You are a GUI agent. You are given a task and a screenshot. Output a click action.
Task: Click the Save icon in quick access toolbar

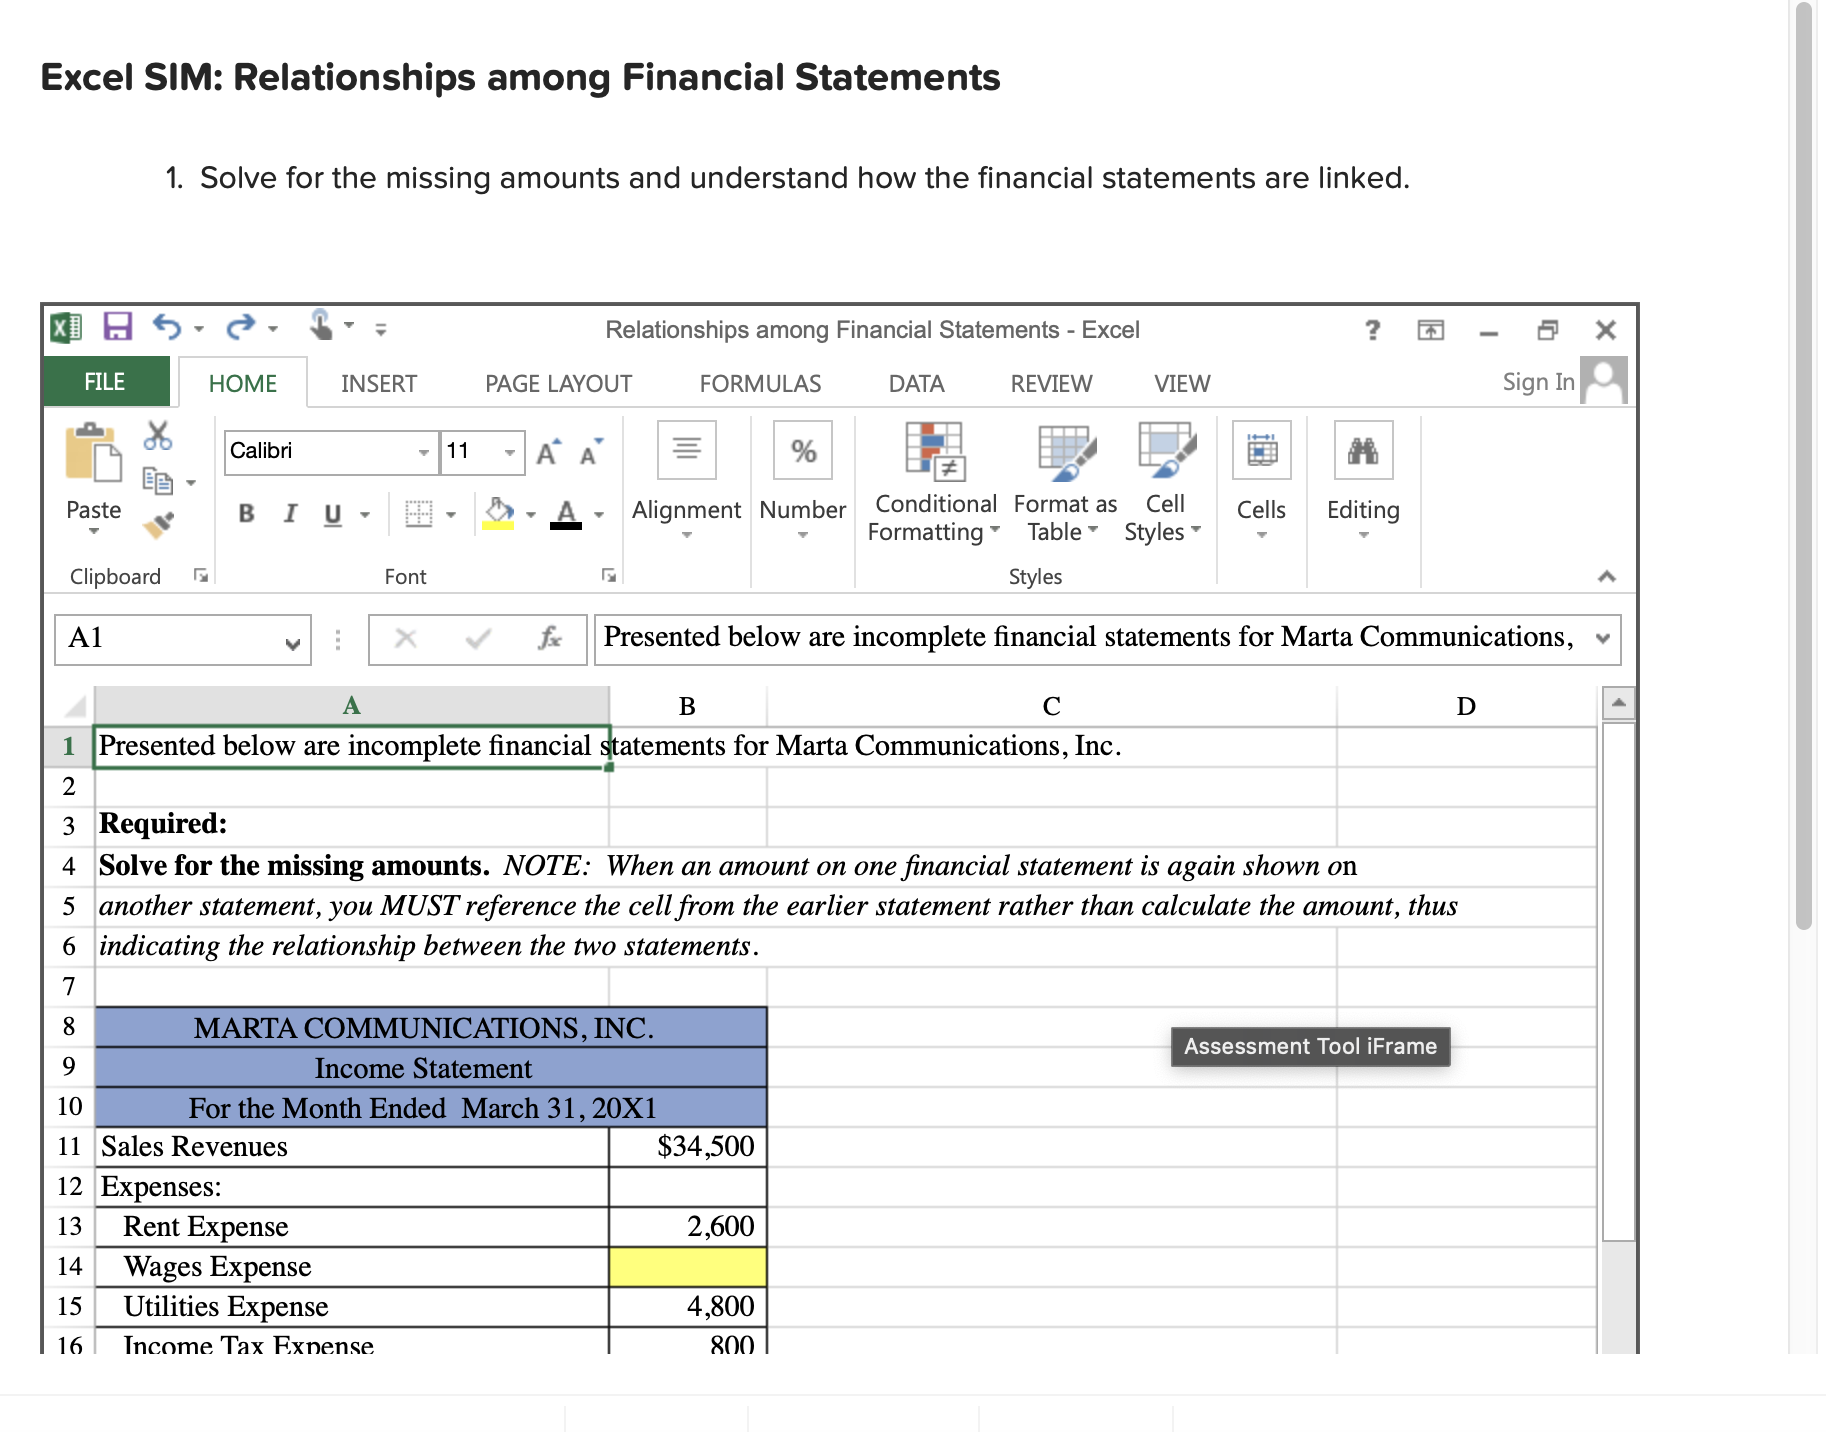tap(117, 328)
